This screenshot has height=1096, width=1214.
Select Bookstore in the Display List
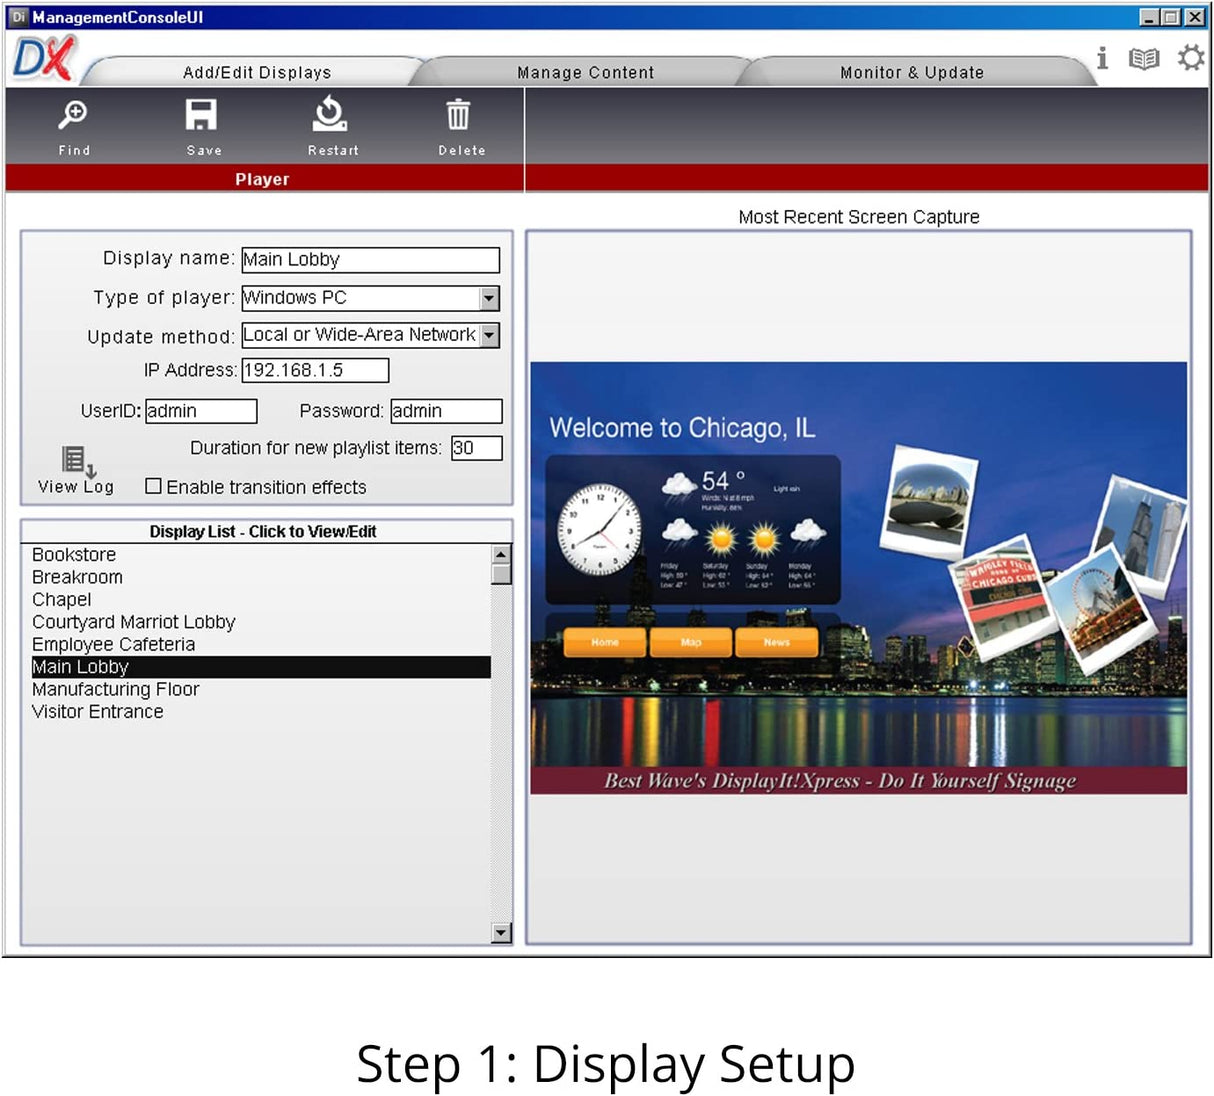click(74, 553)
